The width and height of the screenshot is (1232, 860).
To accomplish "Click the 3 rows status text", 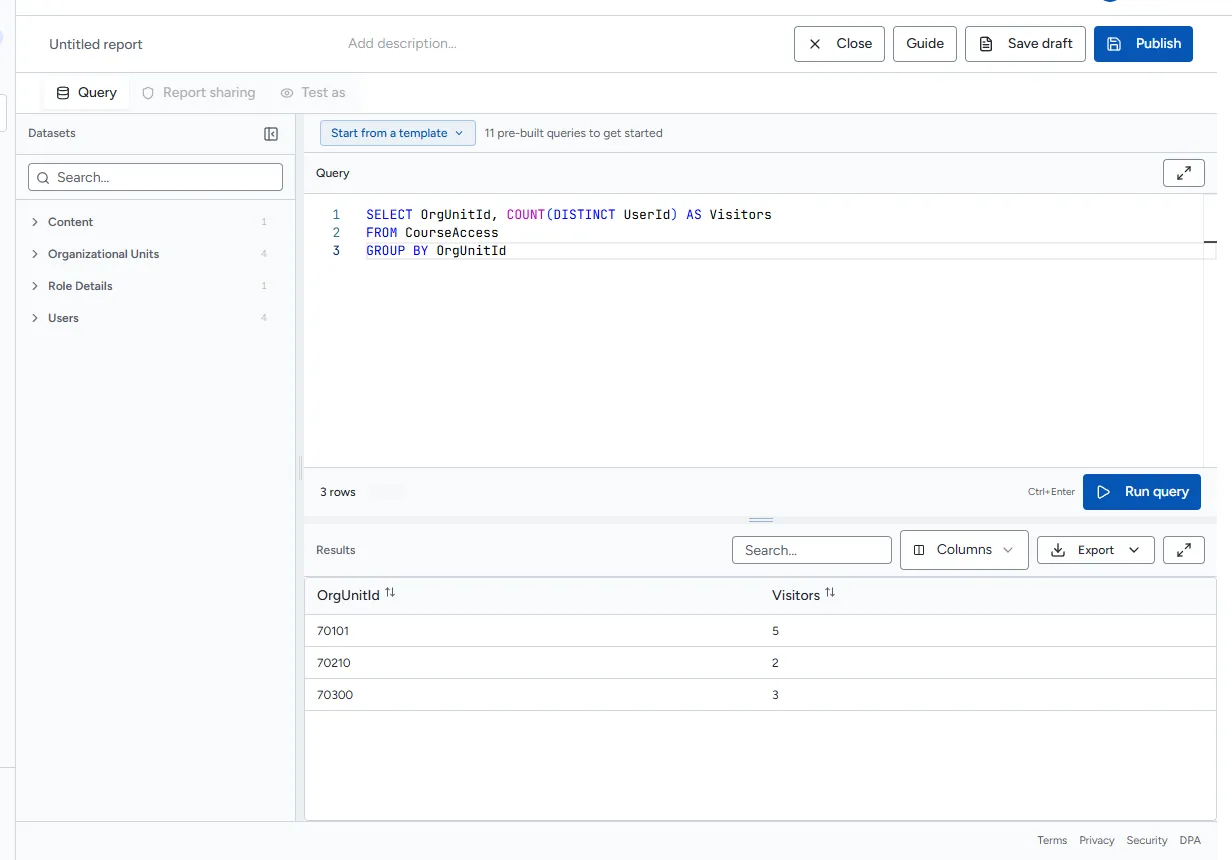I will (x=338, y=492).
